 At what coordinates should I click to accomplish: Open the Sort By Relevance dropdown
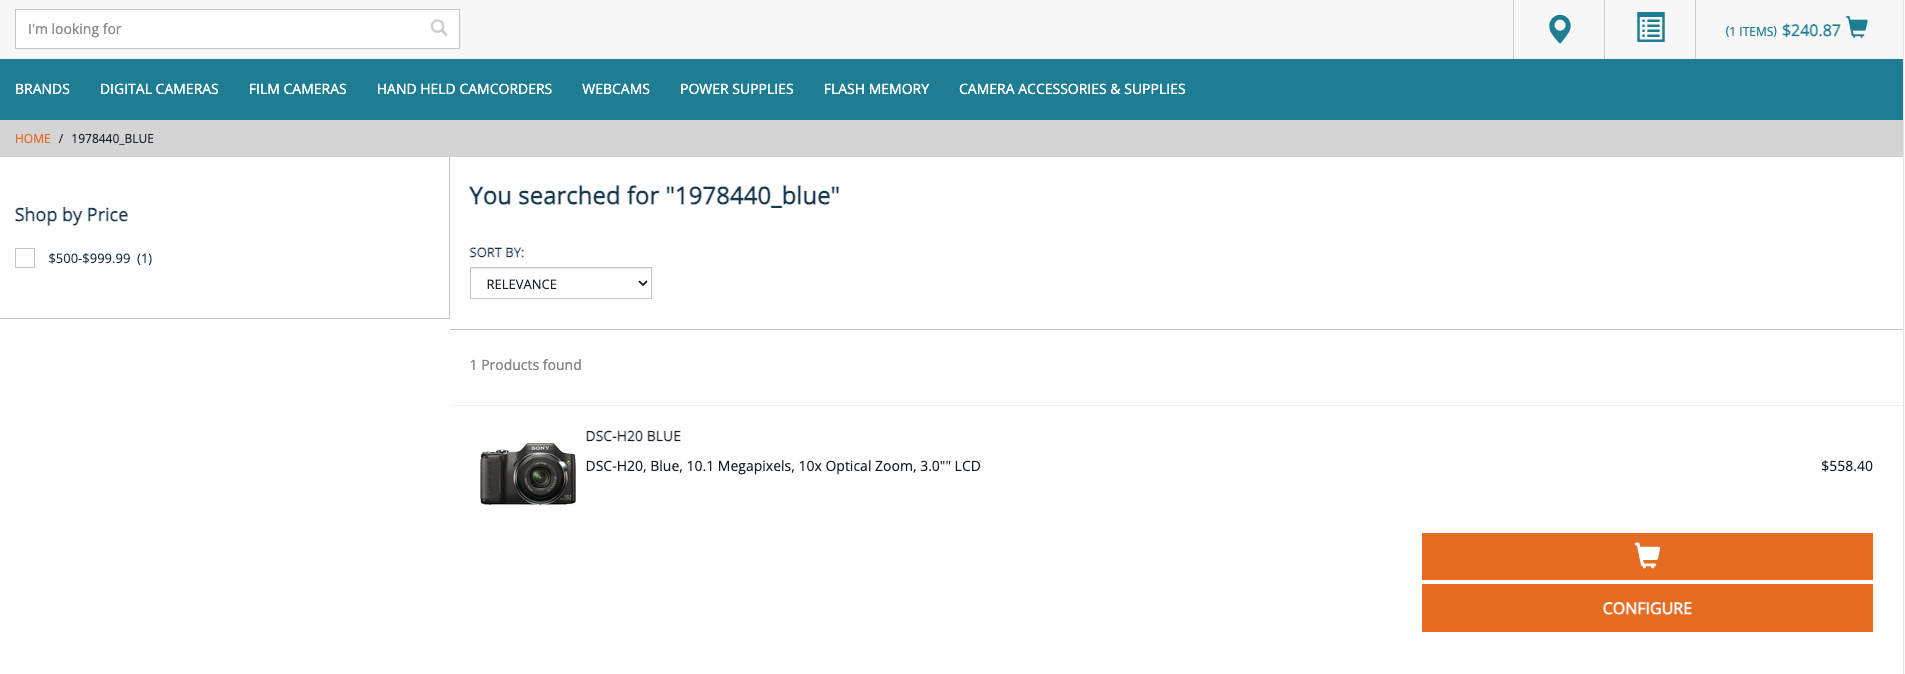pyautogui.click(x=561, y=283)
